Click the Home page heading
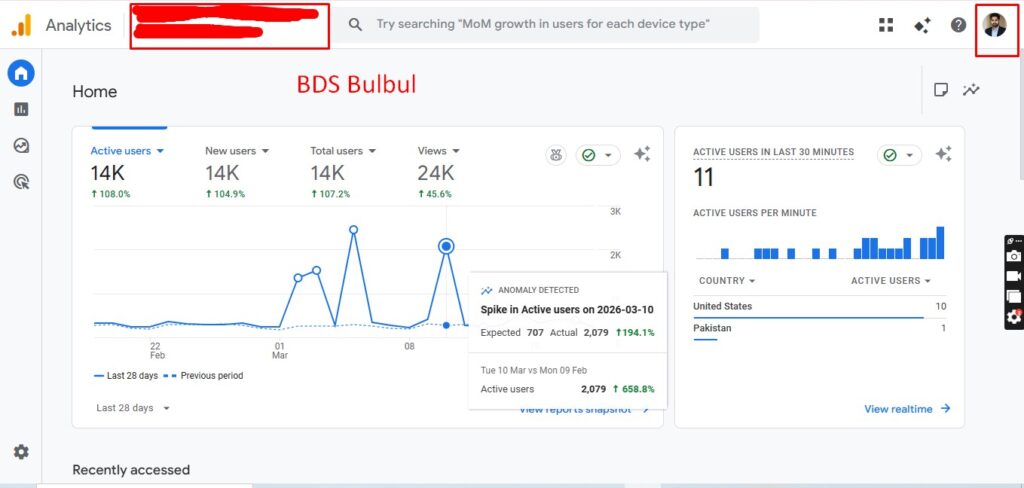Image resolution: width=1024 pixels, height=488 pixels. (95, 91)
